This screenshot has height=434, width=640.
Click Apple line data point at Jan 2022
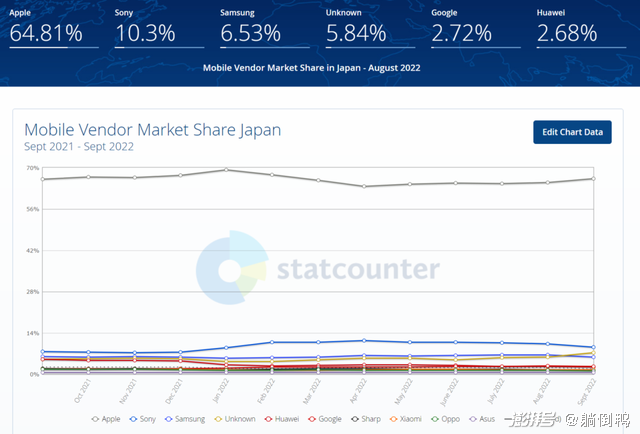(226, 170)
